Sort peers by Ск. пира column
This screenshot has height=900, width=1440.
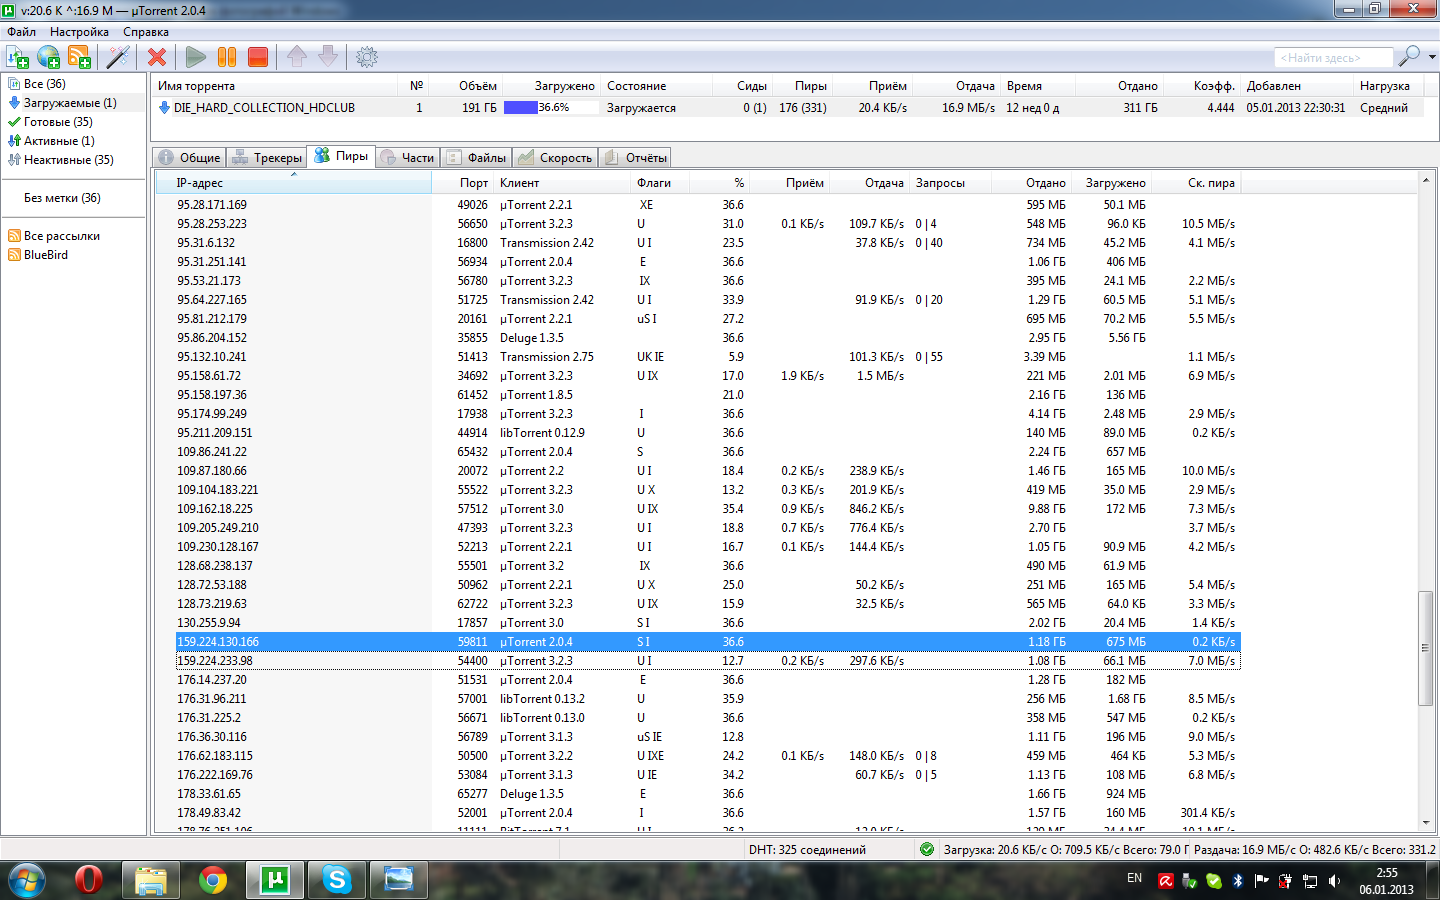pyautogui.click(x=1196, y=183)
